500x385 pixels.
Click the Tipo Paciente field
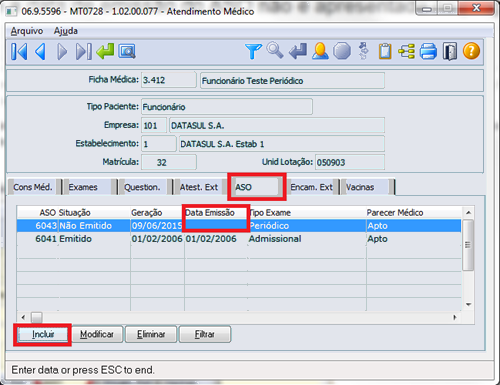coord(227,107)
